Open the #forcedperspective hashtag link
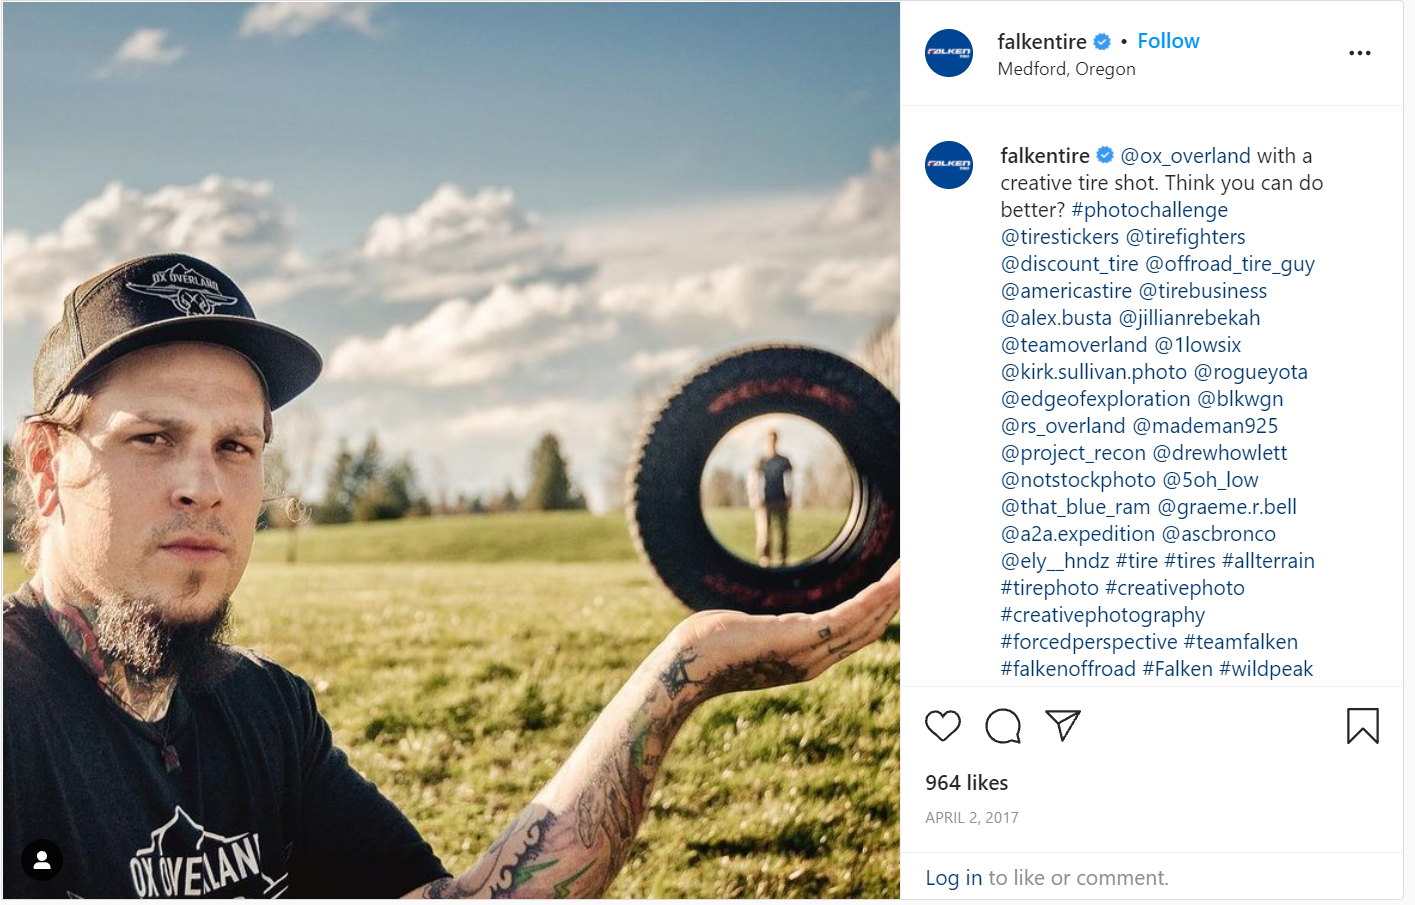Viewport: 1415px width, 905px height. click(1089, 642)
